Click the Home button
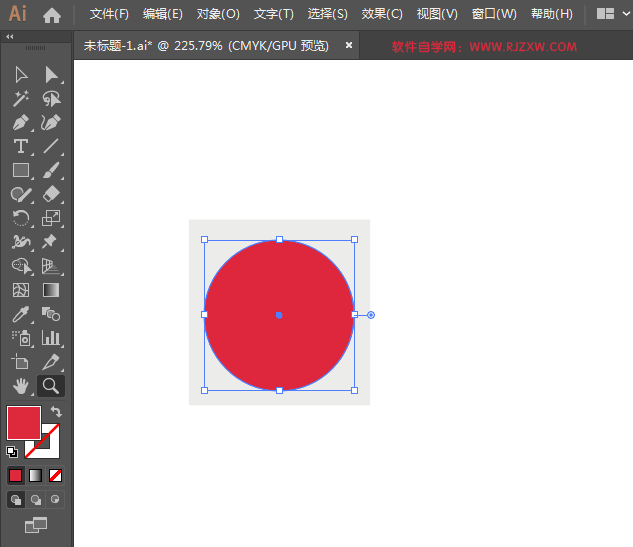Screen dimensions: 633x547 (52, 15)
